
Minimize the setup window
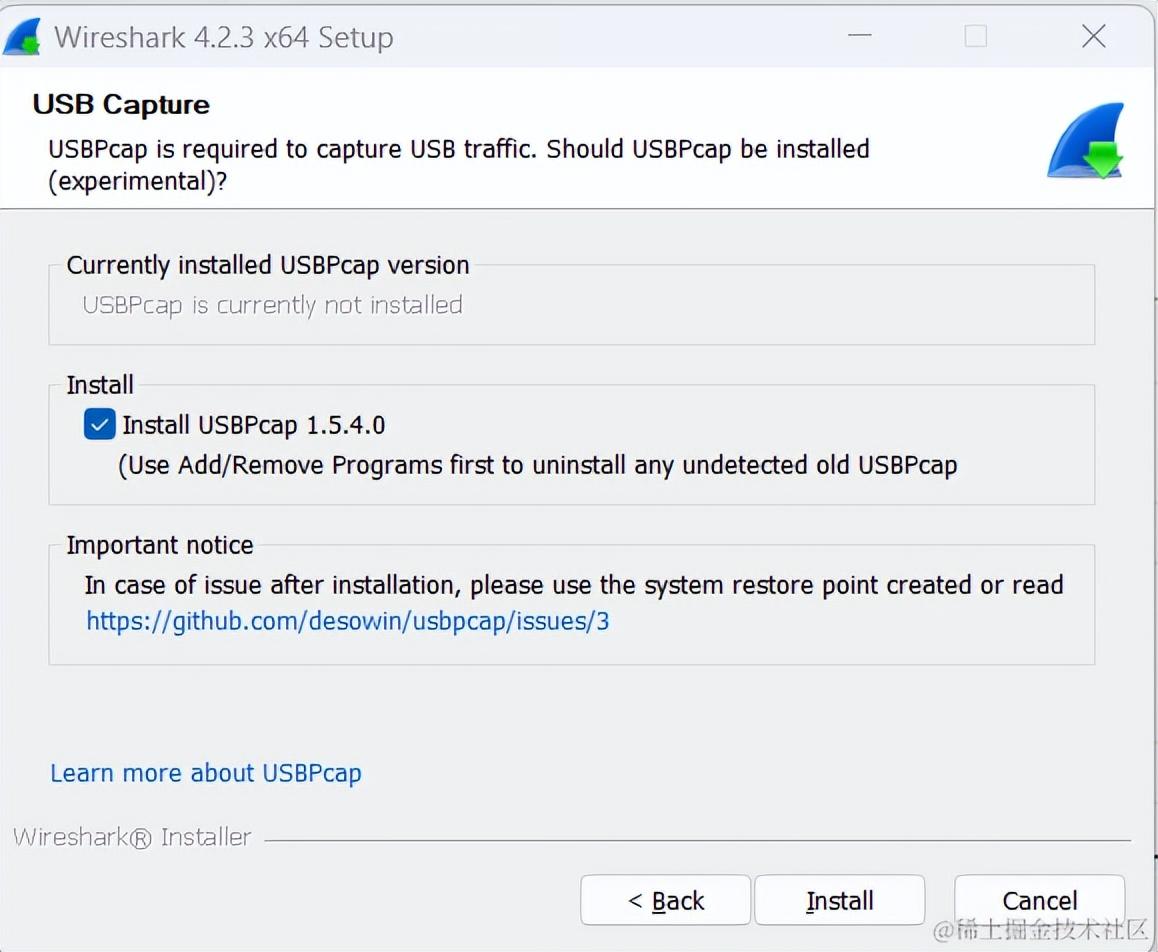(x=860, y=35)
